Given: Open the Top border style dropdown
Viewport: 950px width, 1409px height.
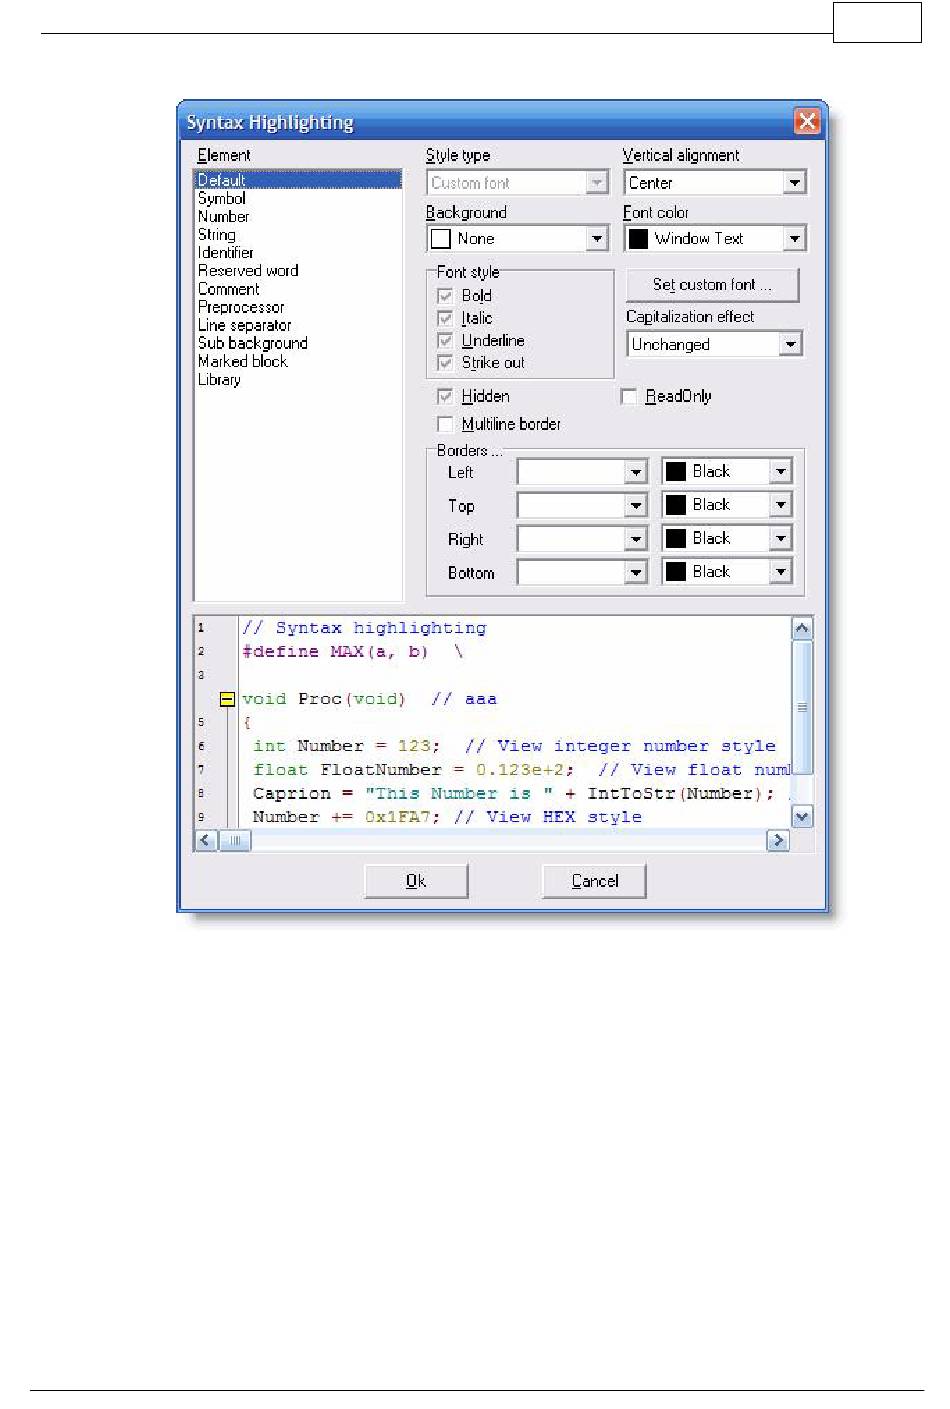Looking at the screenshot, I should (x=636, y=505).
